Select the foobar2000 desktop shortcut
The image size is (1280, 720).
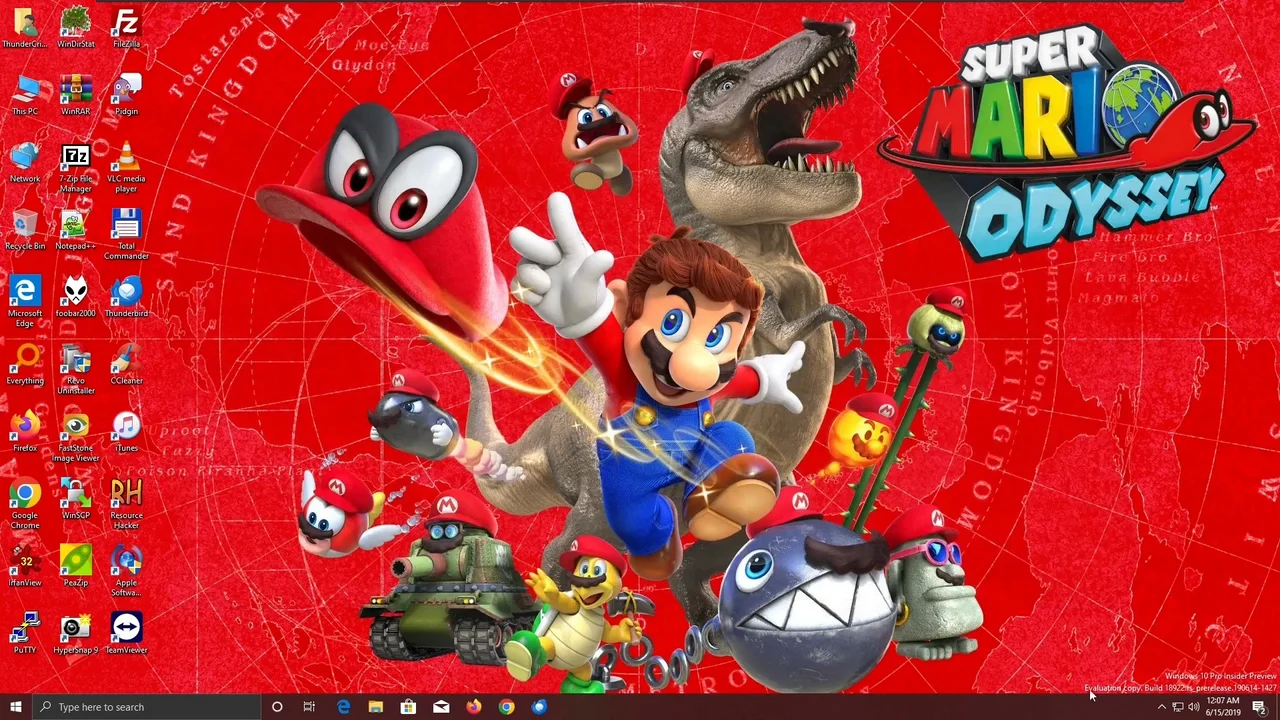point(76,297)
